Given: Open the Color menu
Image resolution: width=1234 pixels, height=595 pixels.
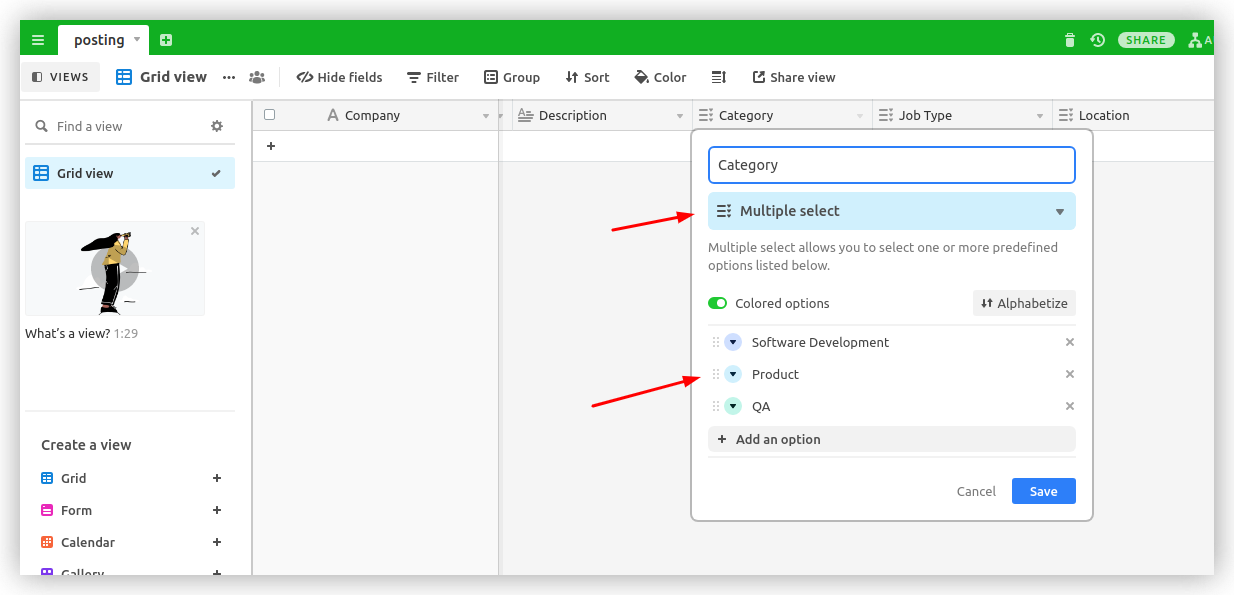Looking at the screenshot, I should (661, 77).
